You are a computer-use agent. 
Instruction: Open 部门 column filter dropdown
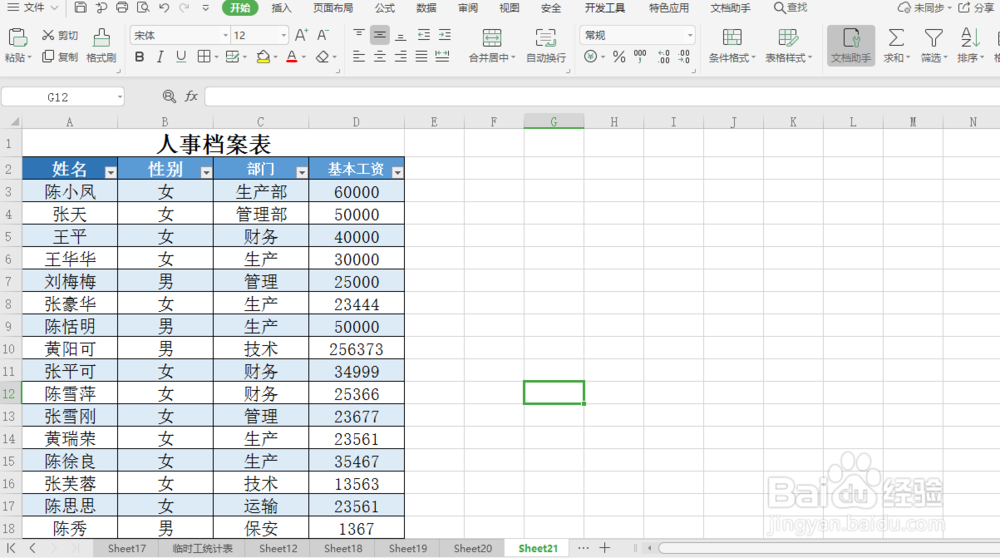[302, 172]
